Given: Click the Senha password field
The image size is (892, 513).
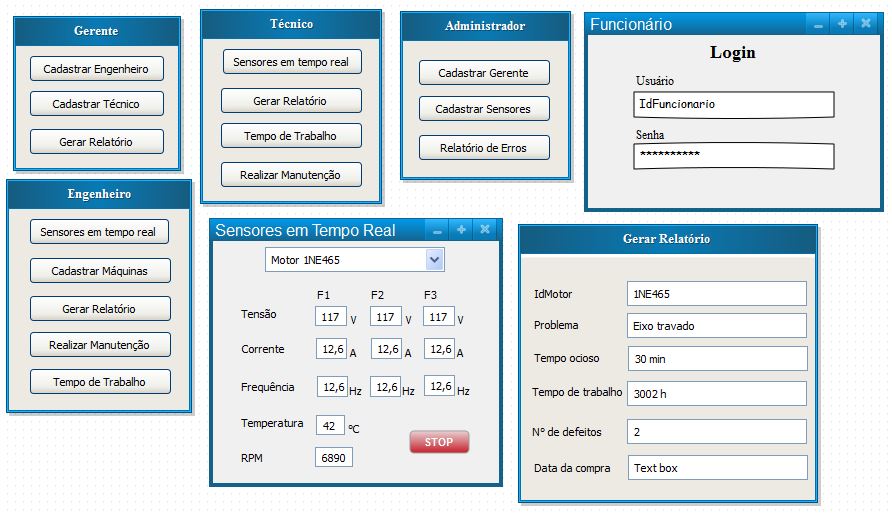Looking at the screenshot, I should pyautogui.click(x=733, y=155).
